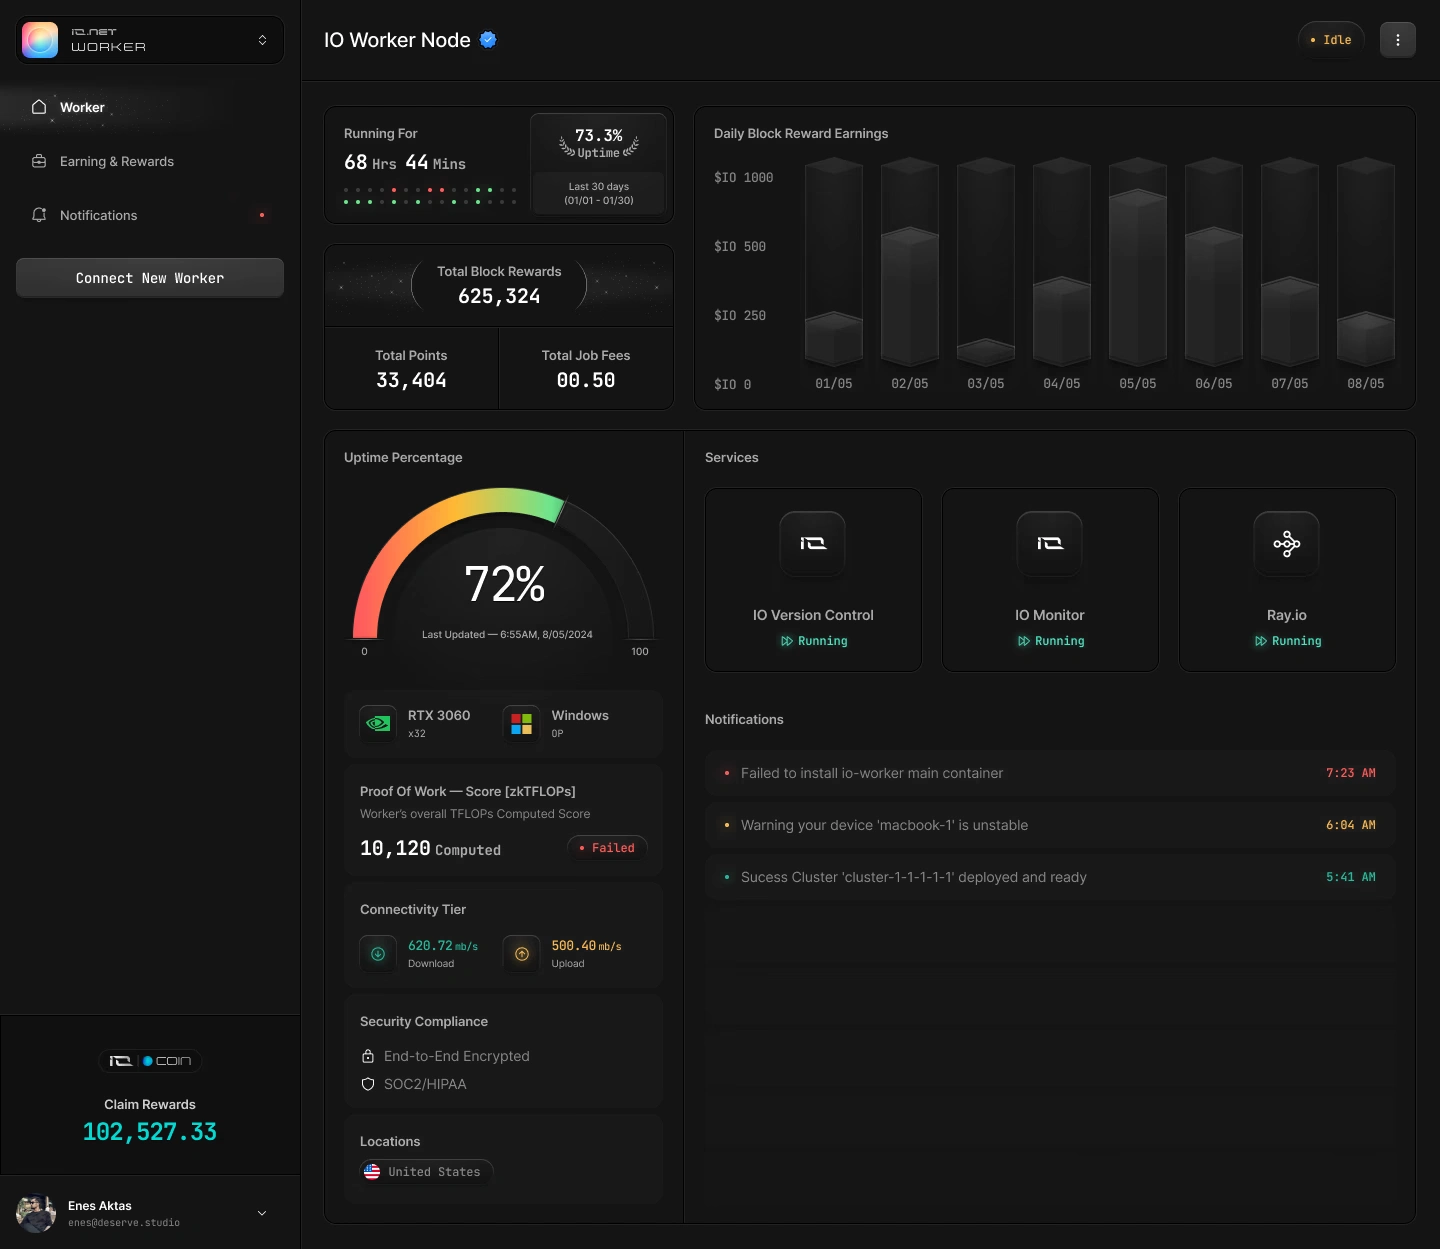This screenshot has height=1249, width=1440.
Task: Click the 10,120 Computed score
Action: pyautogui.click(x=430, y=849)
